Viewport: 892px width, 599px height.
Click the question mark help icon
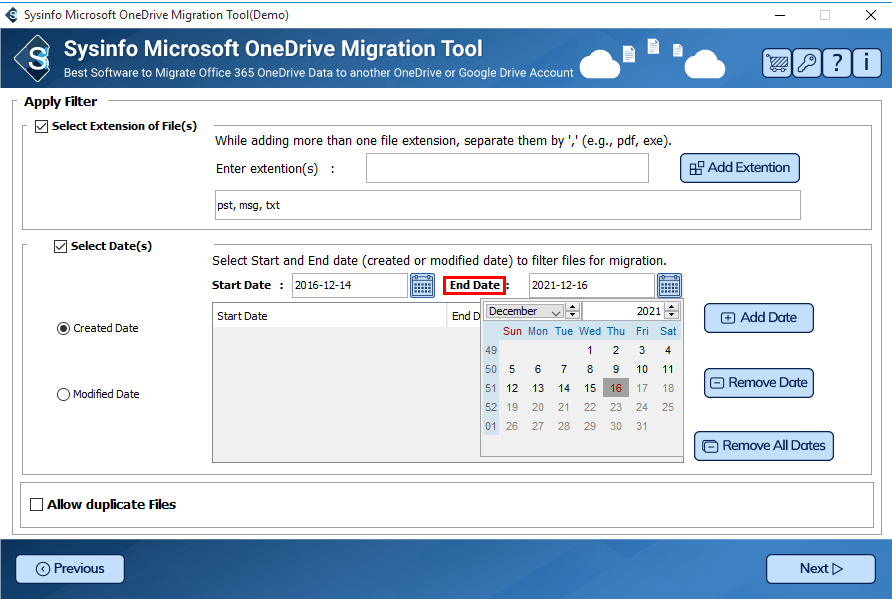pos(837,62)
